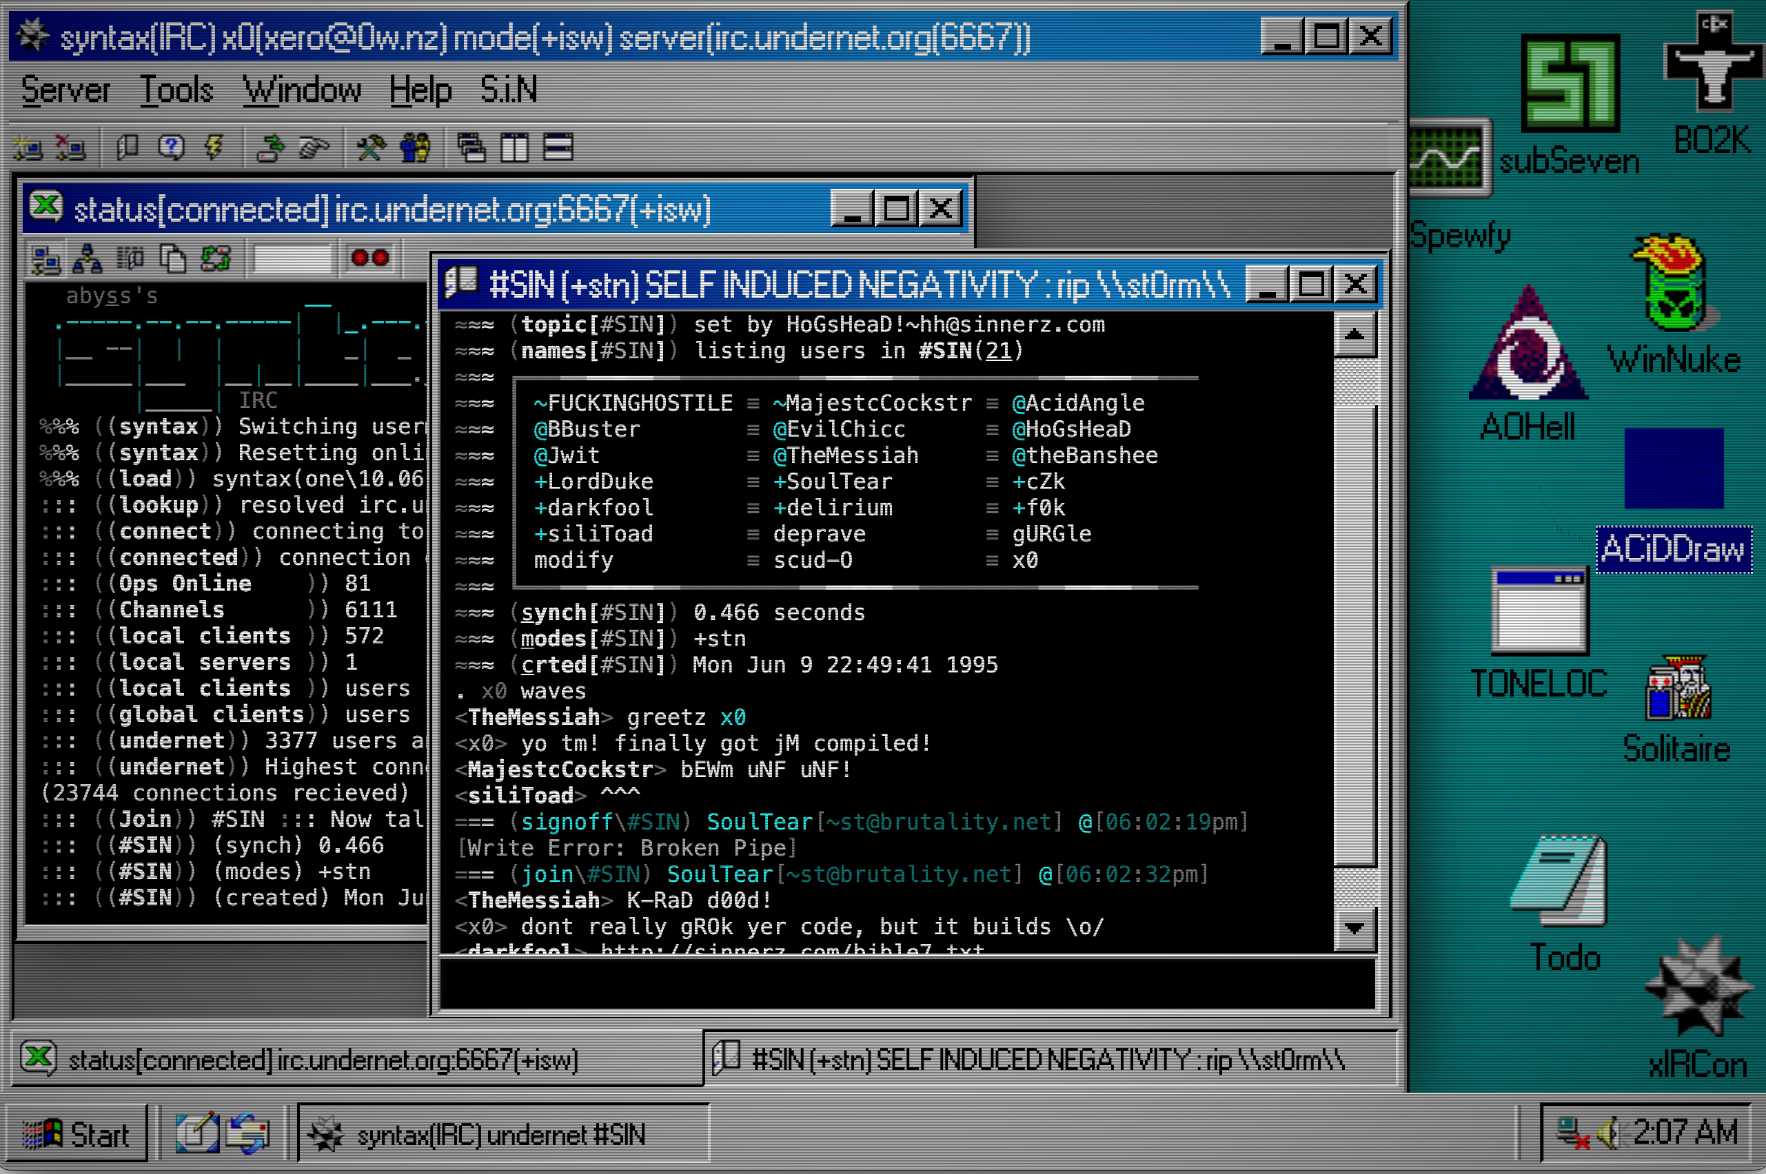Image resolution: width=1766 pixels, height=1174 pixels.
Task: Click the green X icon in status window title
Action: pyautogui.click(x=45, y=208)
